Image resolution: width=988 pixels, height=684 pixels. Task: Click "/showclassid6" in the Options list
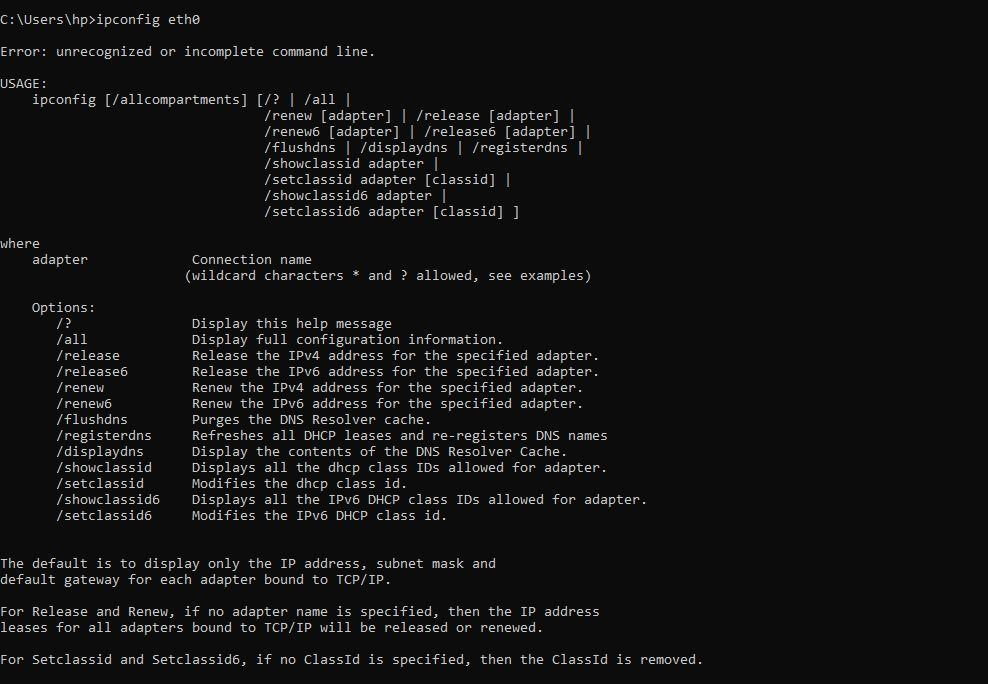[108, 500]
